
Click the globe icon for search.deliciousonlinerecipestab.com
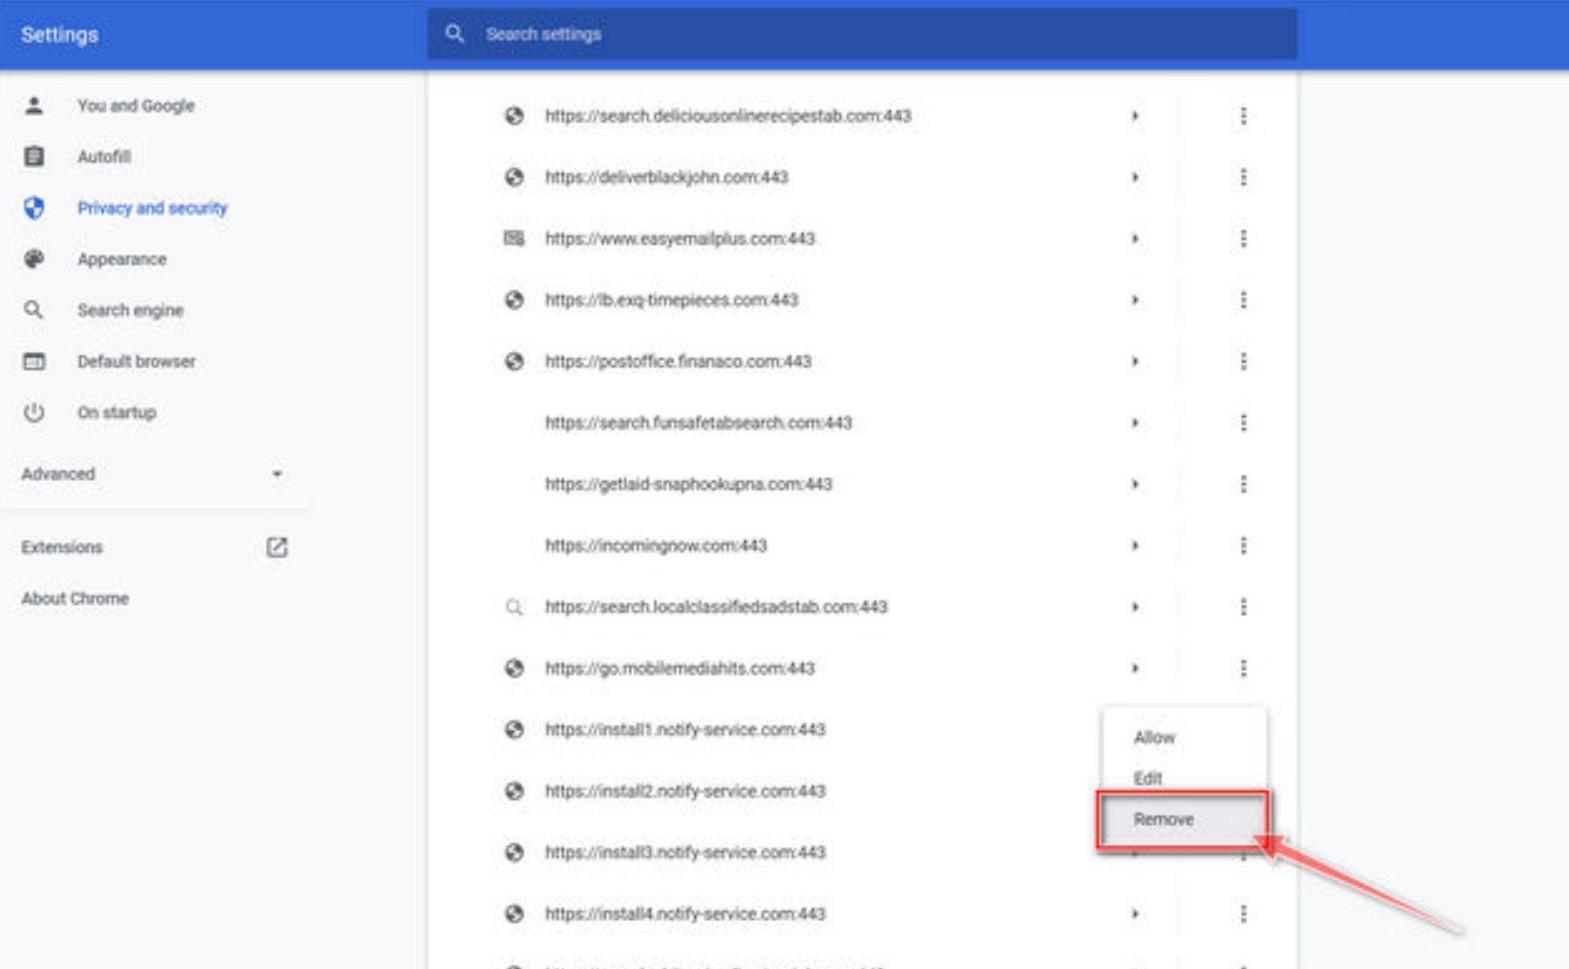tap(514, 116)
